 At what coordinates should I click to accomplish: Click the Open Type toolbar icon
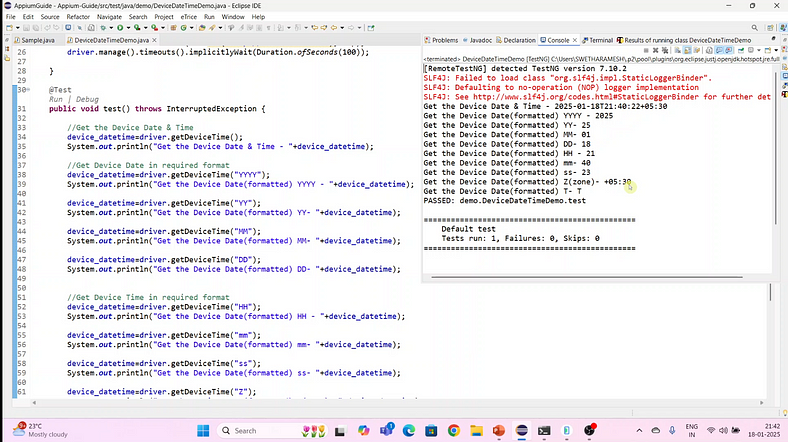pos(202,28)
